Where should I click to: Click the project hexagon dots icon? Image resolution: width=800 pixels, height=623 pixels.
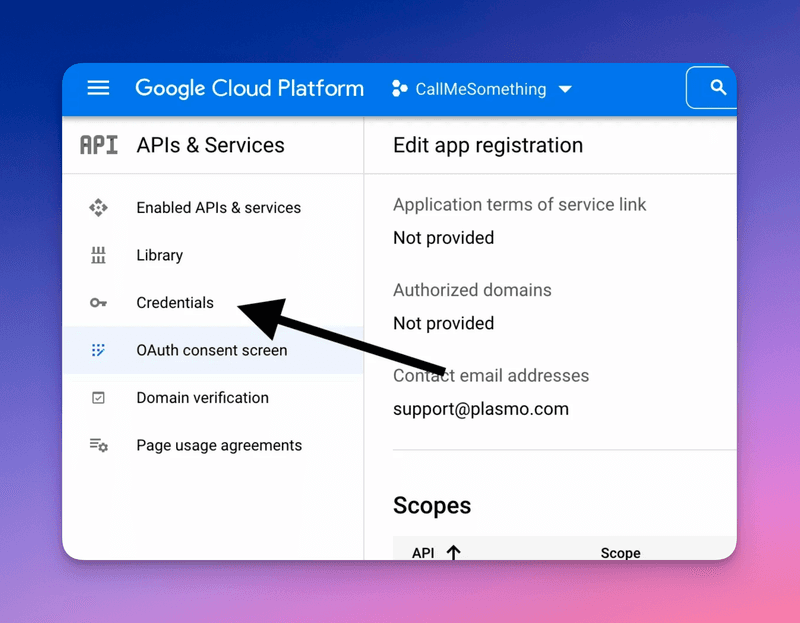coord(399,89)
